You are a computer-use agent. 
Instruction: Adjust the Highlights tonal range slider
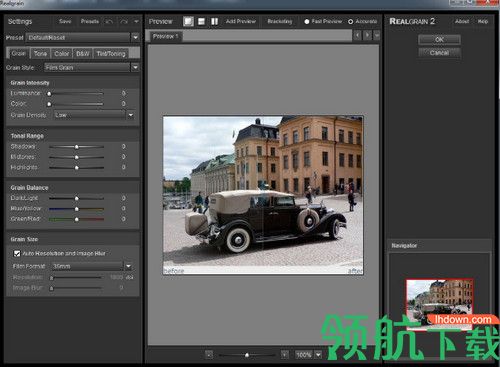(77, 167)
